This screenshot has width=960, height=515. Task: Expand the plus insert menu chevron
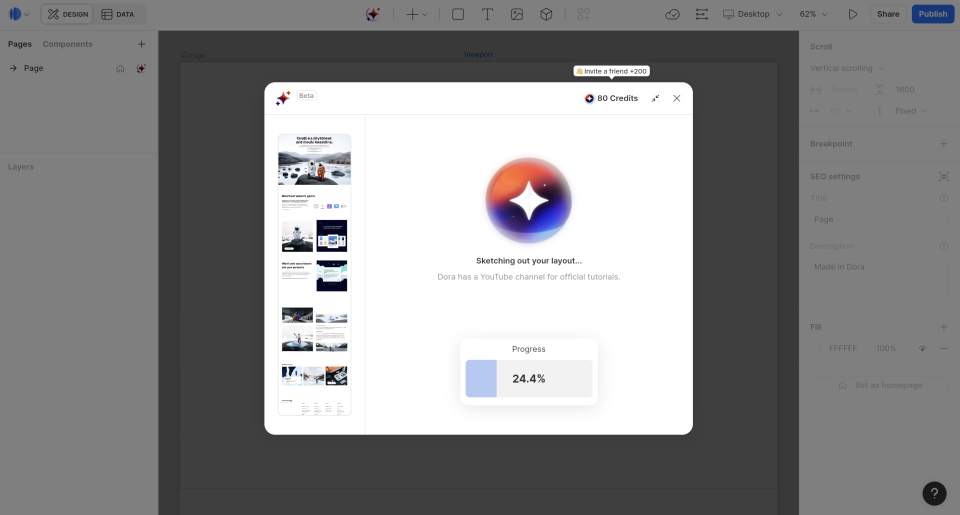click(424, 15)
